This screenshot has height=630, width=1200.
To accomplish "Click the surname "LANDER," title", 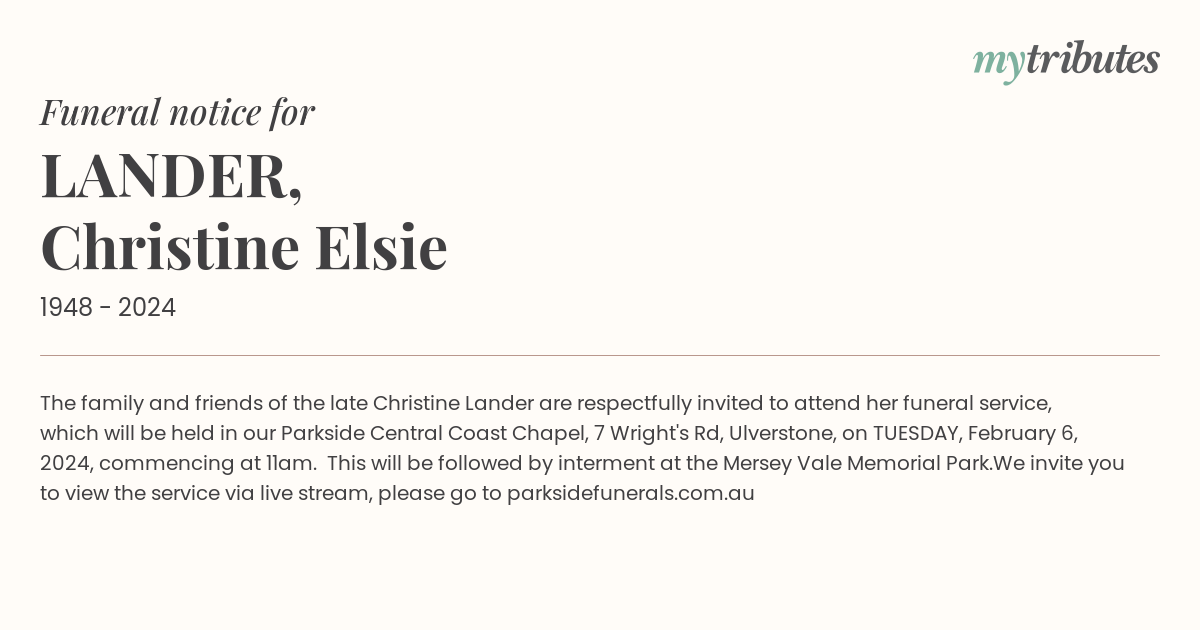I will click(x=171, y=176).
